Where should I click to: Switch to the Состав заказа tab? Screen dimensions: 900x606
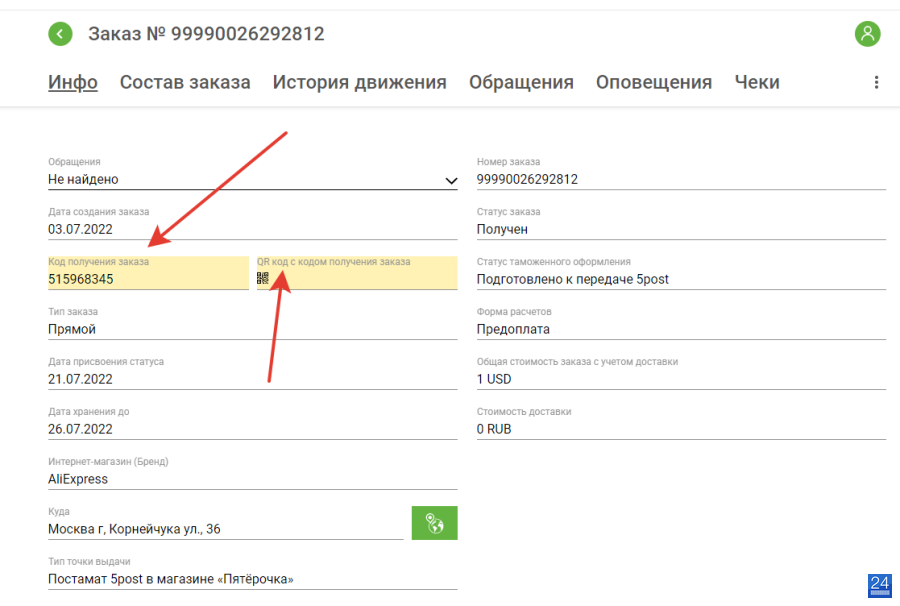pyautogui.click(x=185, y=82)
